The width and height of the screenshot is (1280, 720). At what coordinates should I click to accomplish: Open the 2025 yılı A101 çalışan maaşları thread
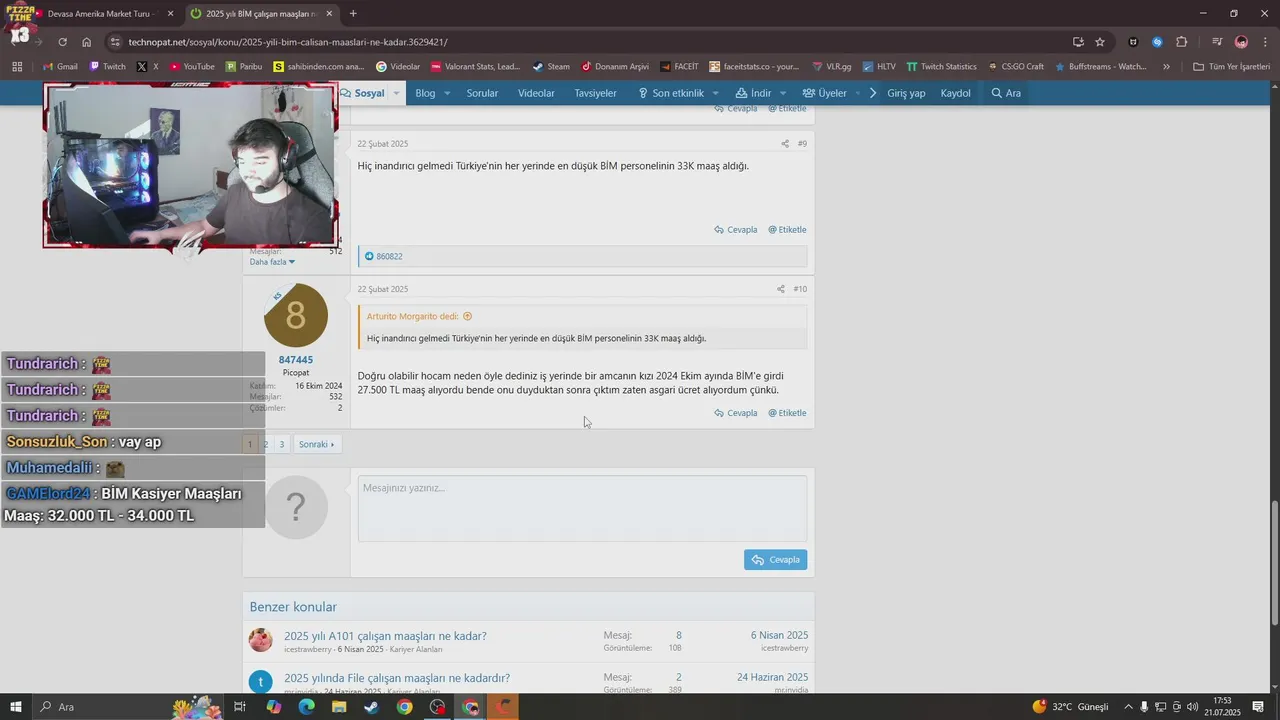385,636
